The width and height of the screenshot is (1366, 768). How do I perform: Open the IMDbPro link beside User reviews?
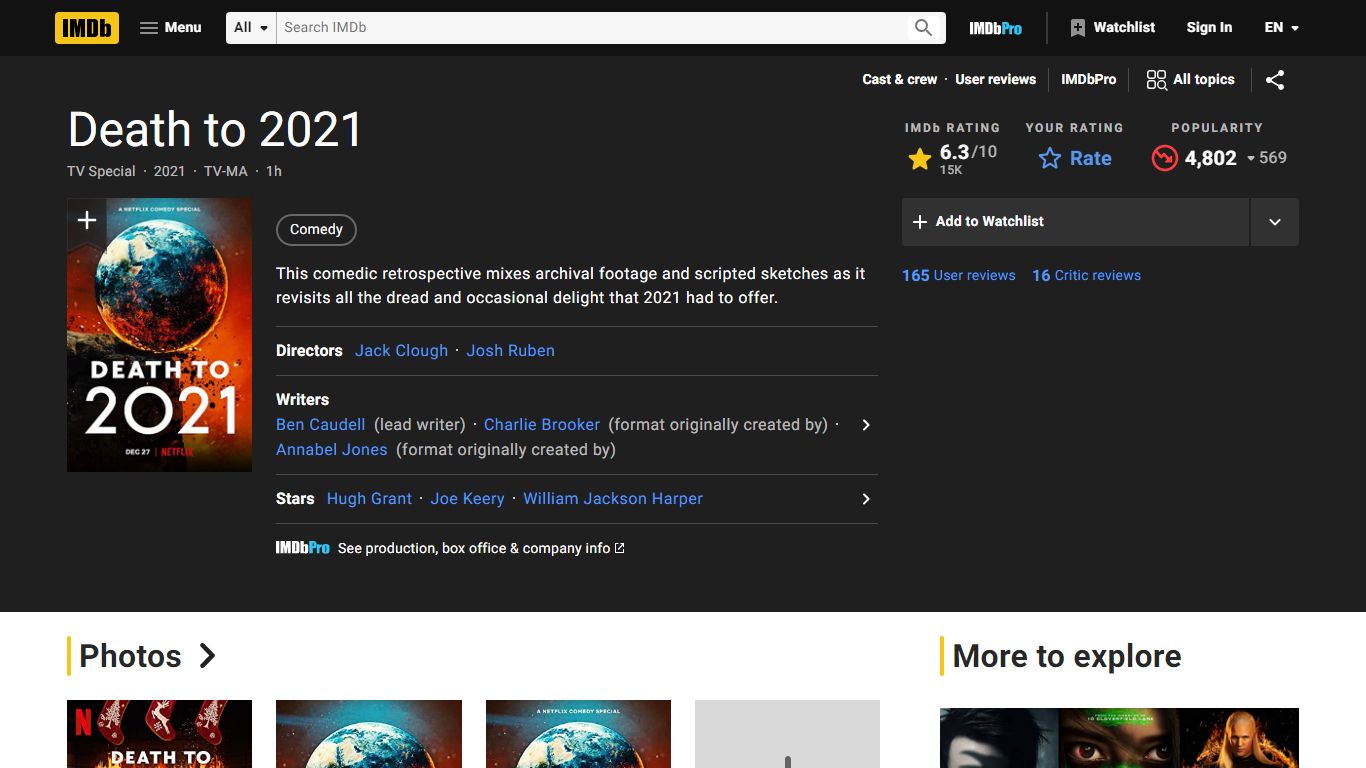(x=1088, y=80)
